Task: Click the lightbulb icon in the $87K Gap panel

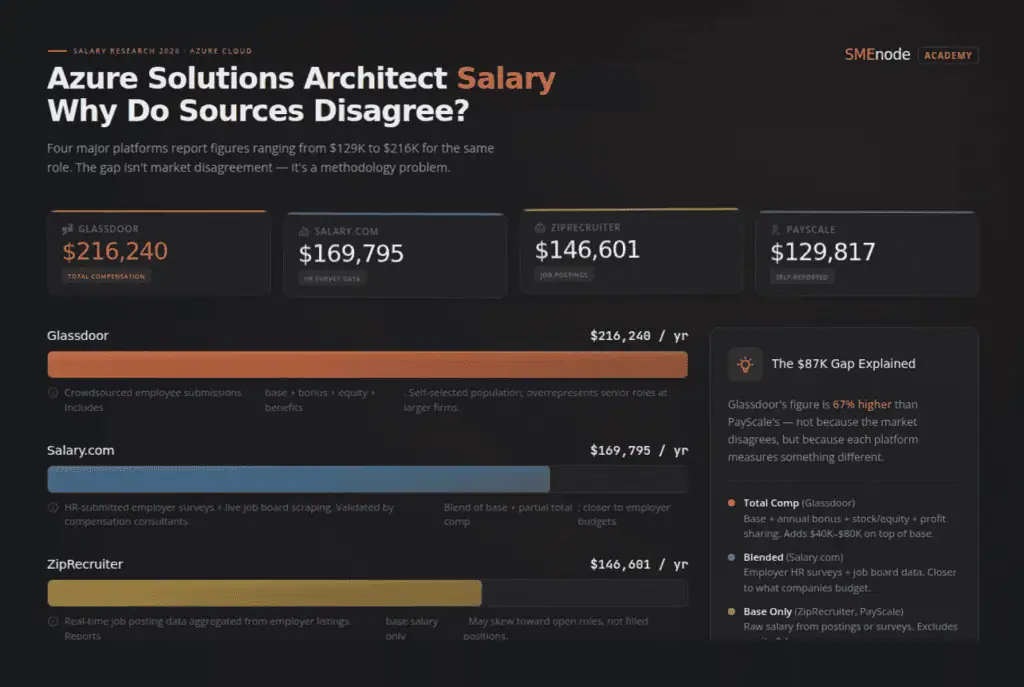Action: point(745,364)
